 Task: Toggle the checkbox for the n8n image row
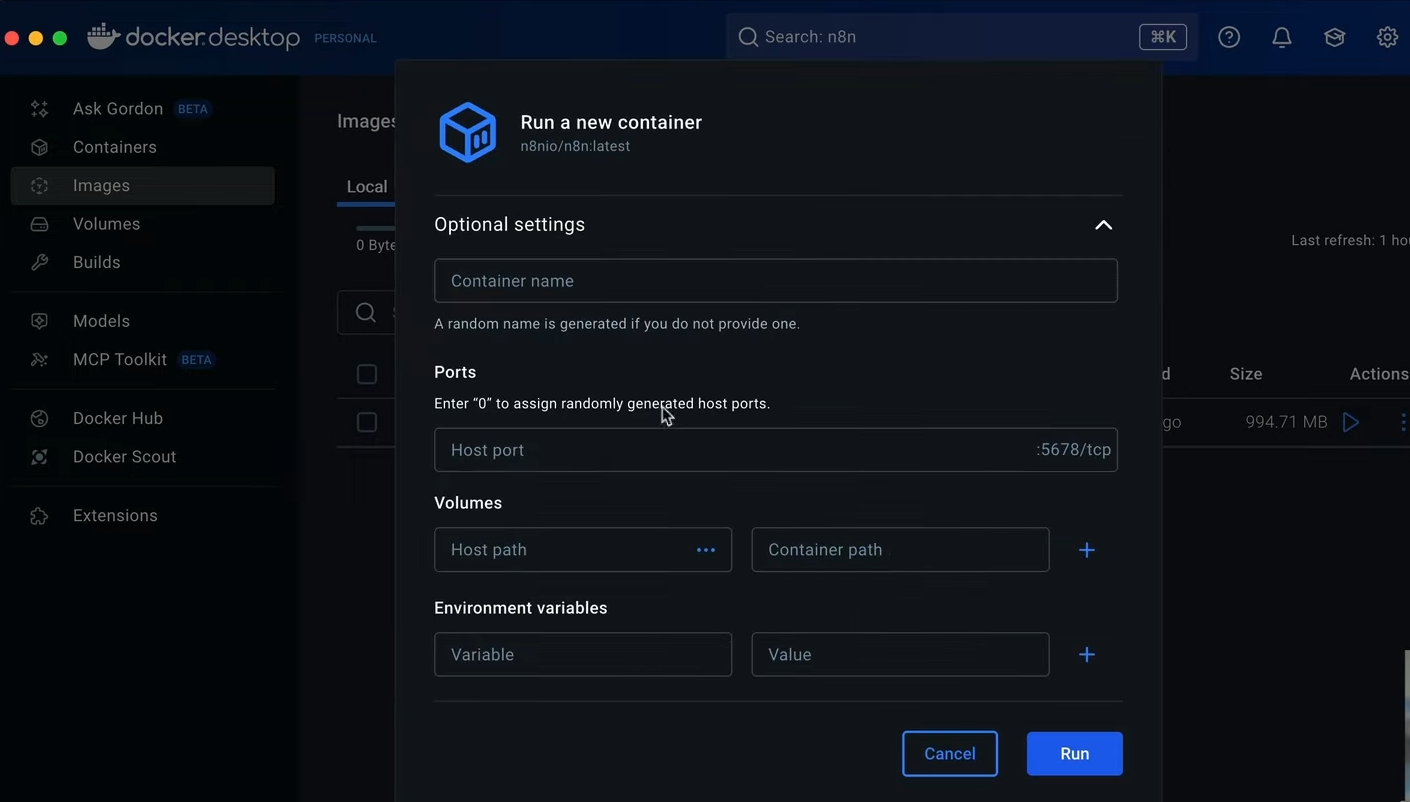pyautogui.click(x=367, y=422)
